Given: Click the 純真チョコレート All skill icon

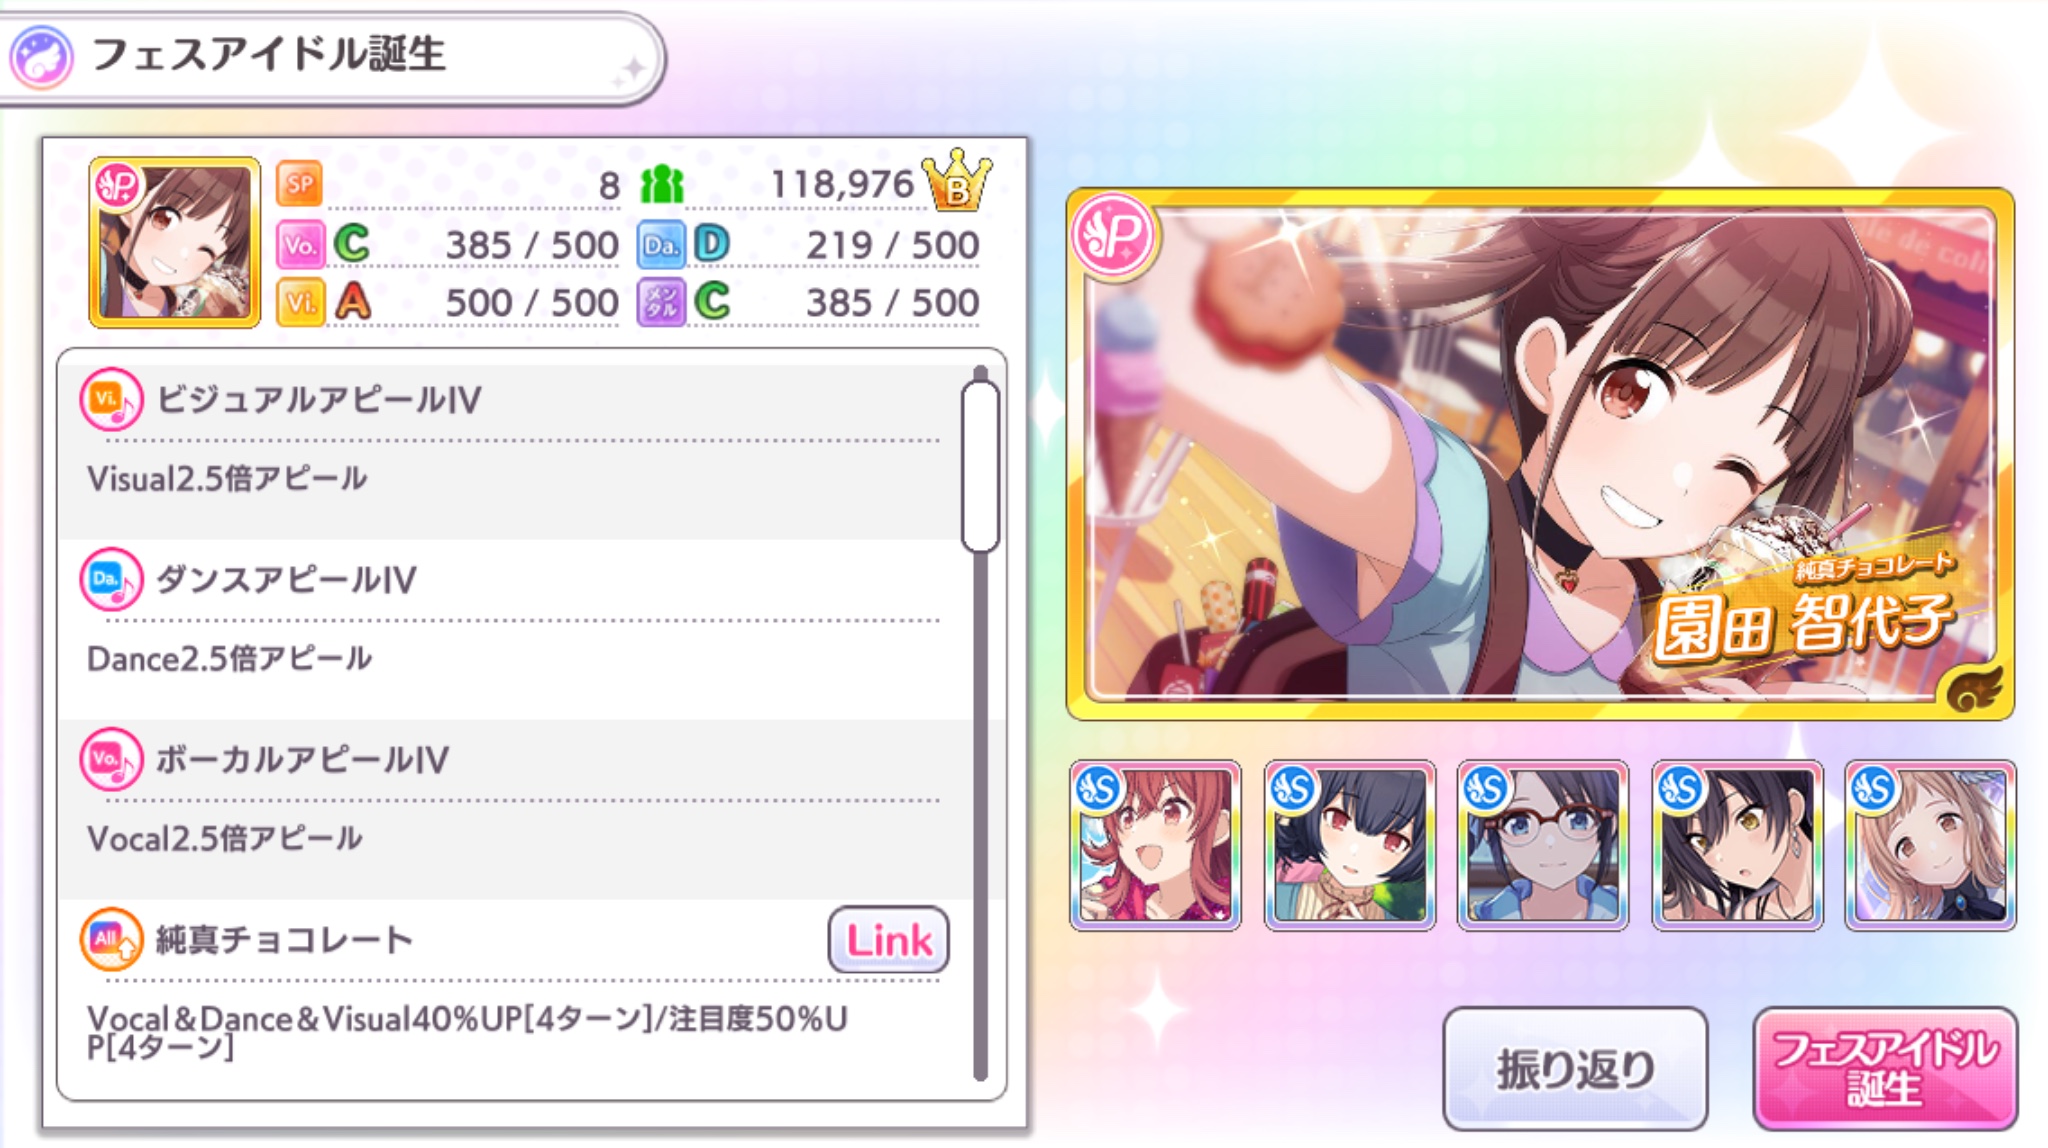Looking at the screenshot, I should [x=111, y=938].
